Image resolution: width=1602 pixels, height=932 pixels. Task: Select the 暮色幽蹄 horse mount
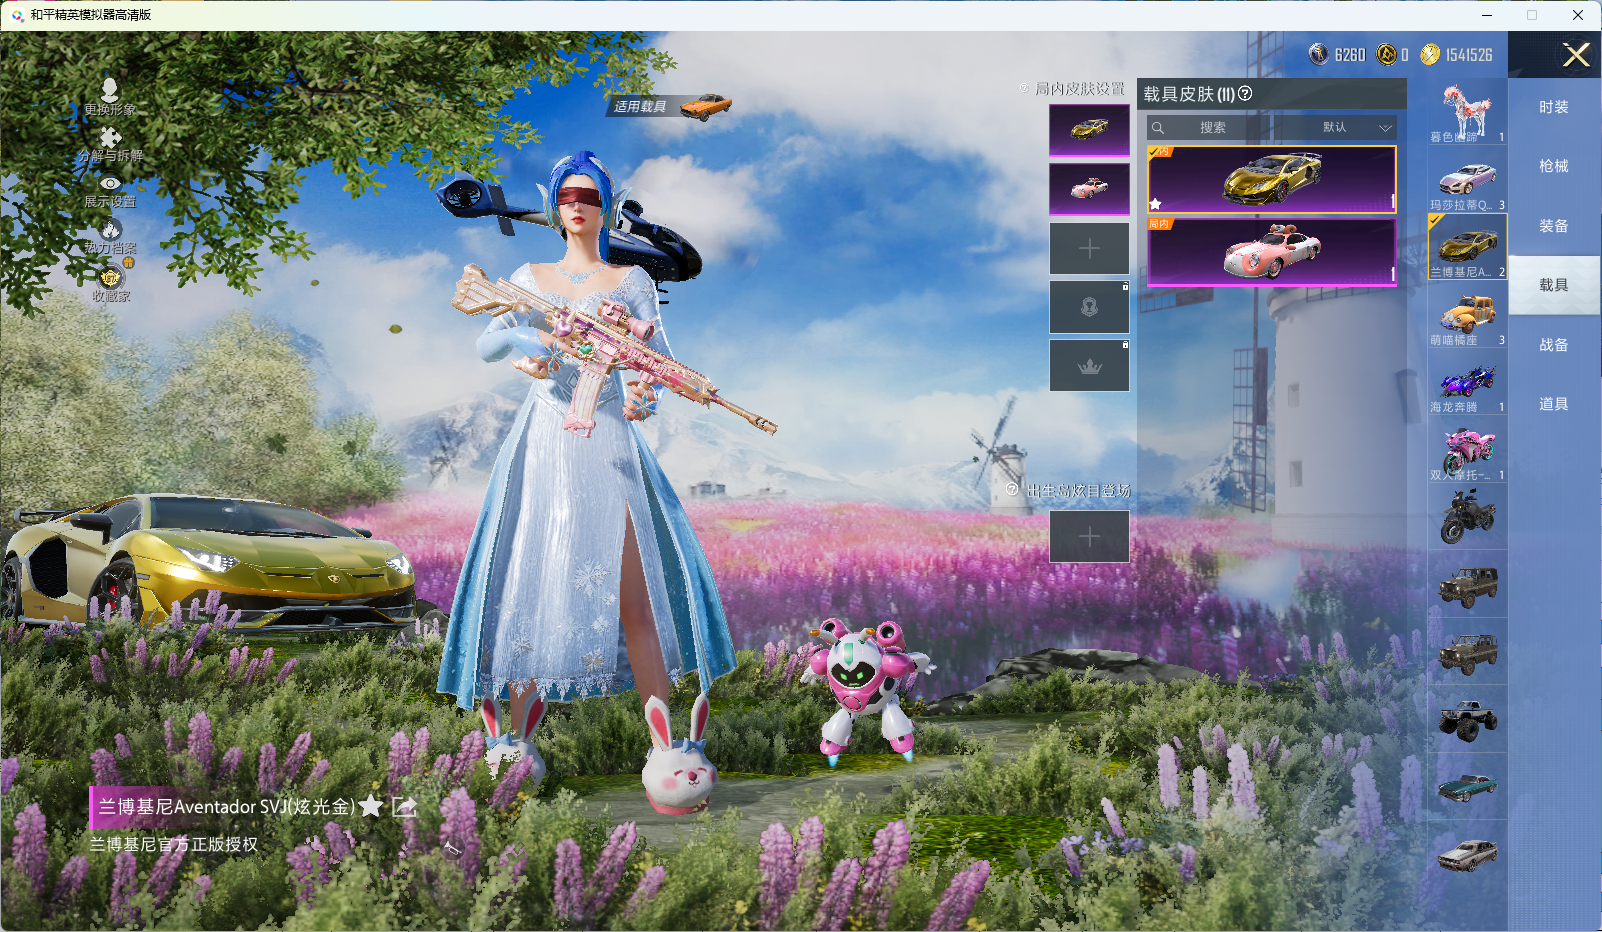coord(1467,112)
